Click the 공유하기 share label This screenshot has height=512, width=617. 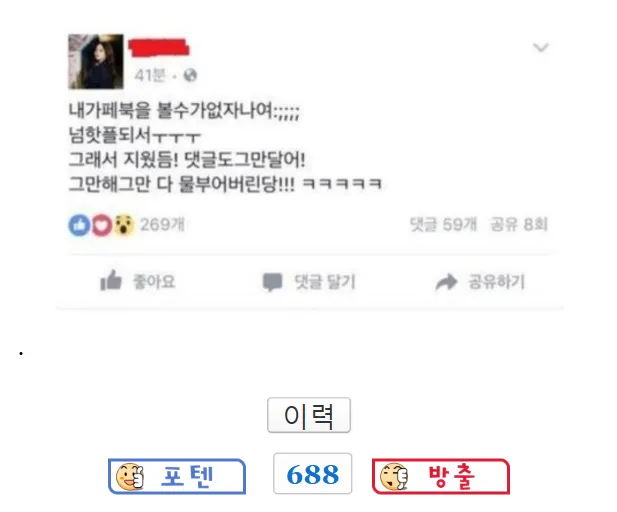tap(496, 282)
